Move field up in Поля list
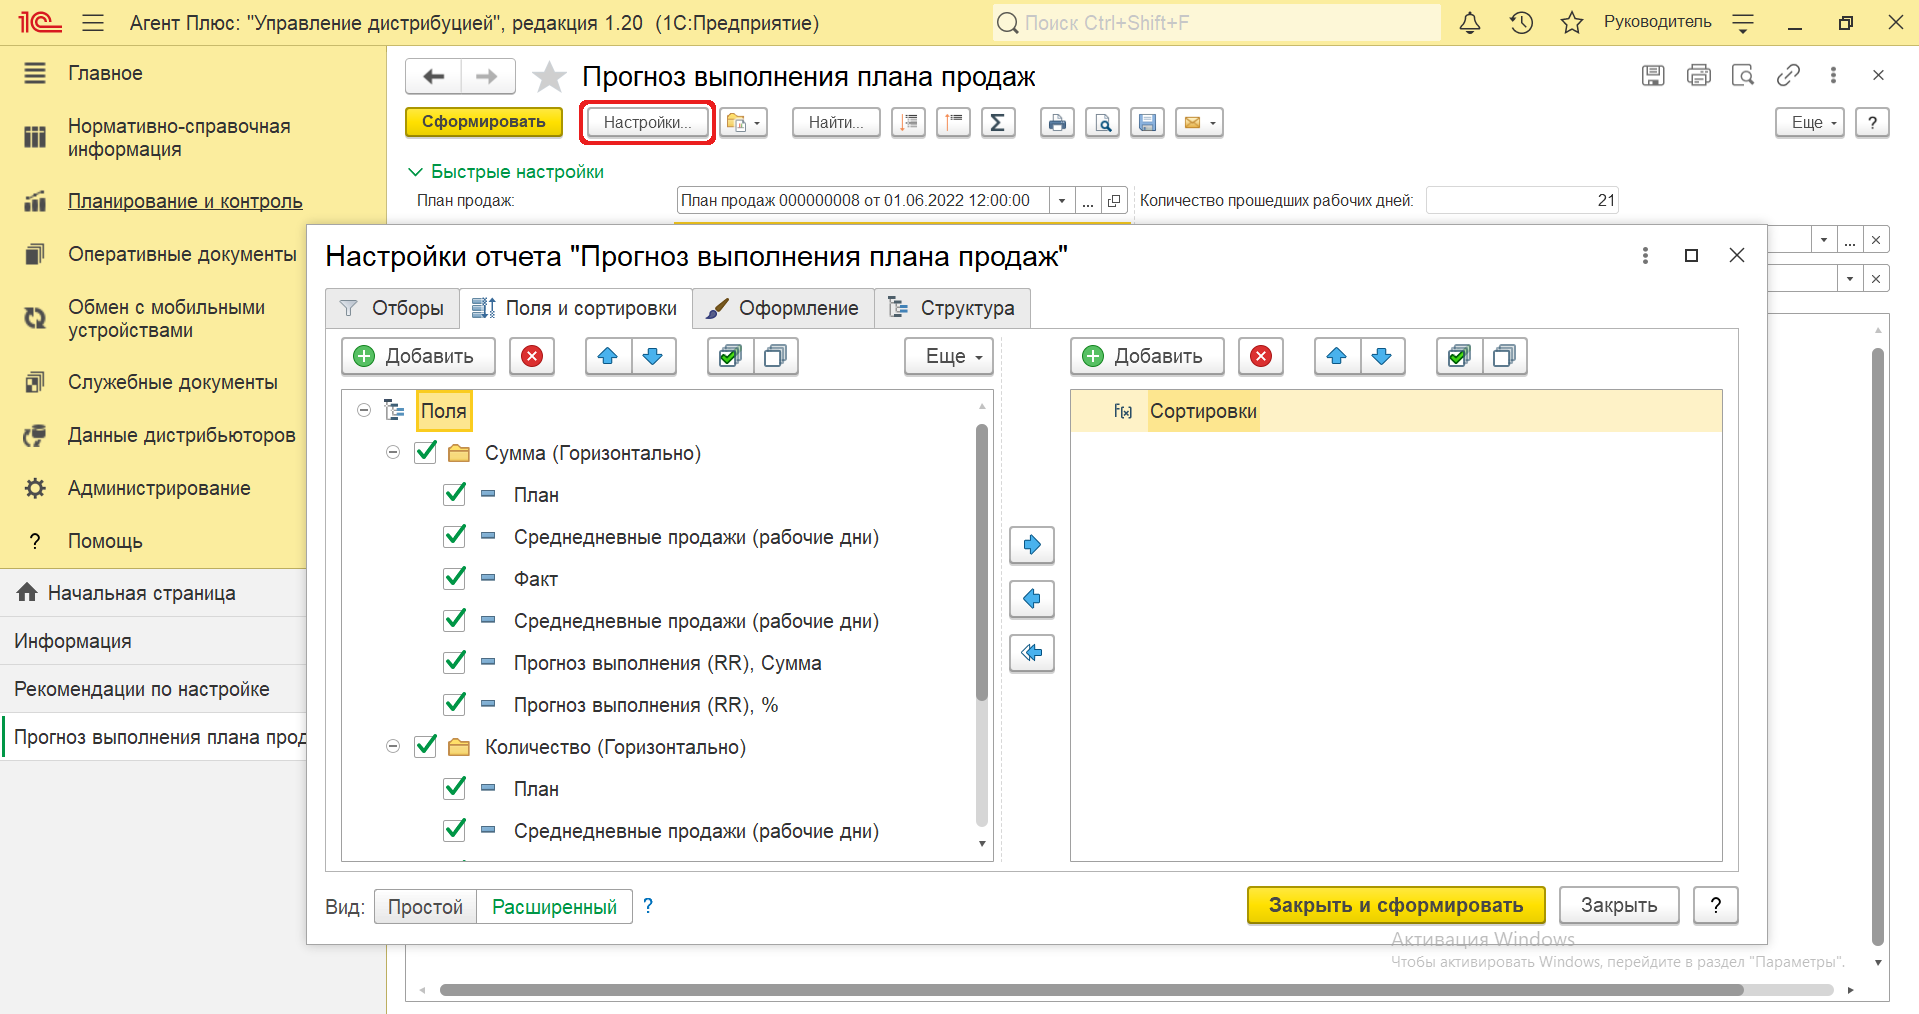Image resolution: width=1919 pixels, height=1014 pixels. 608,356
